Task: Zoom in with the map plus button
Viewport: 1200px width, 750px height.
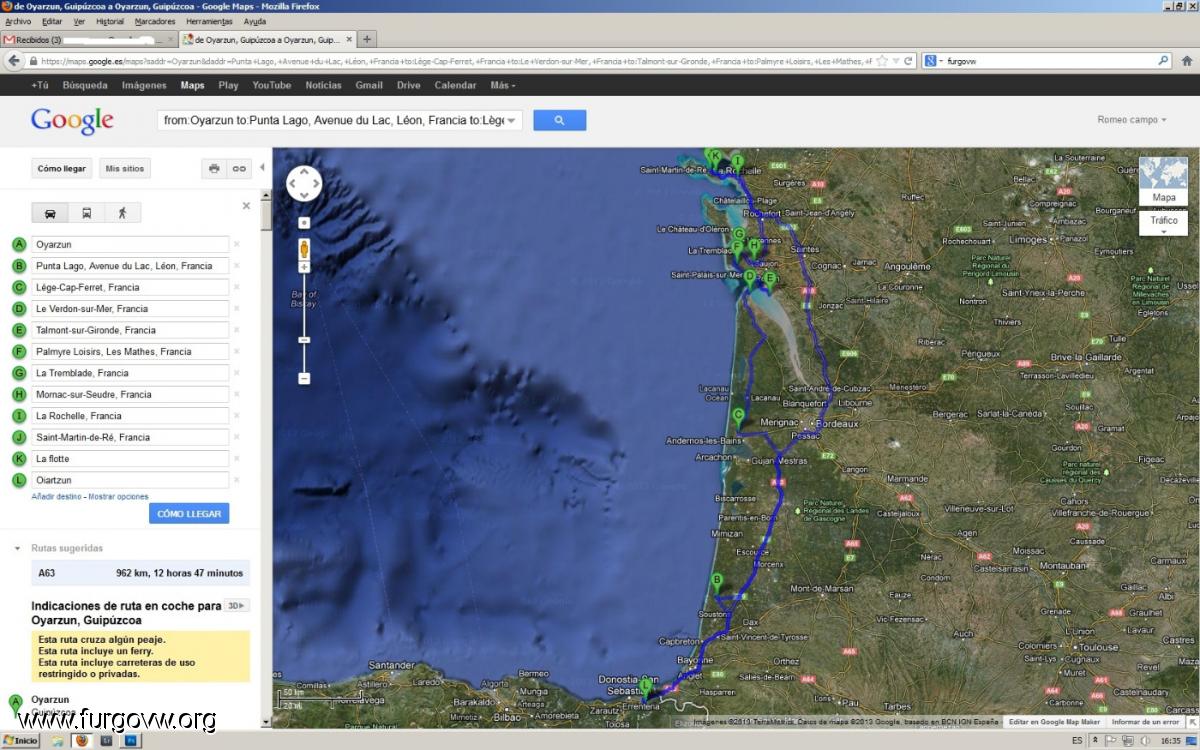Action: [x=304, y=267]
